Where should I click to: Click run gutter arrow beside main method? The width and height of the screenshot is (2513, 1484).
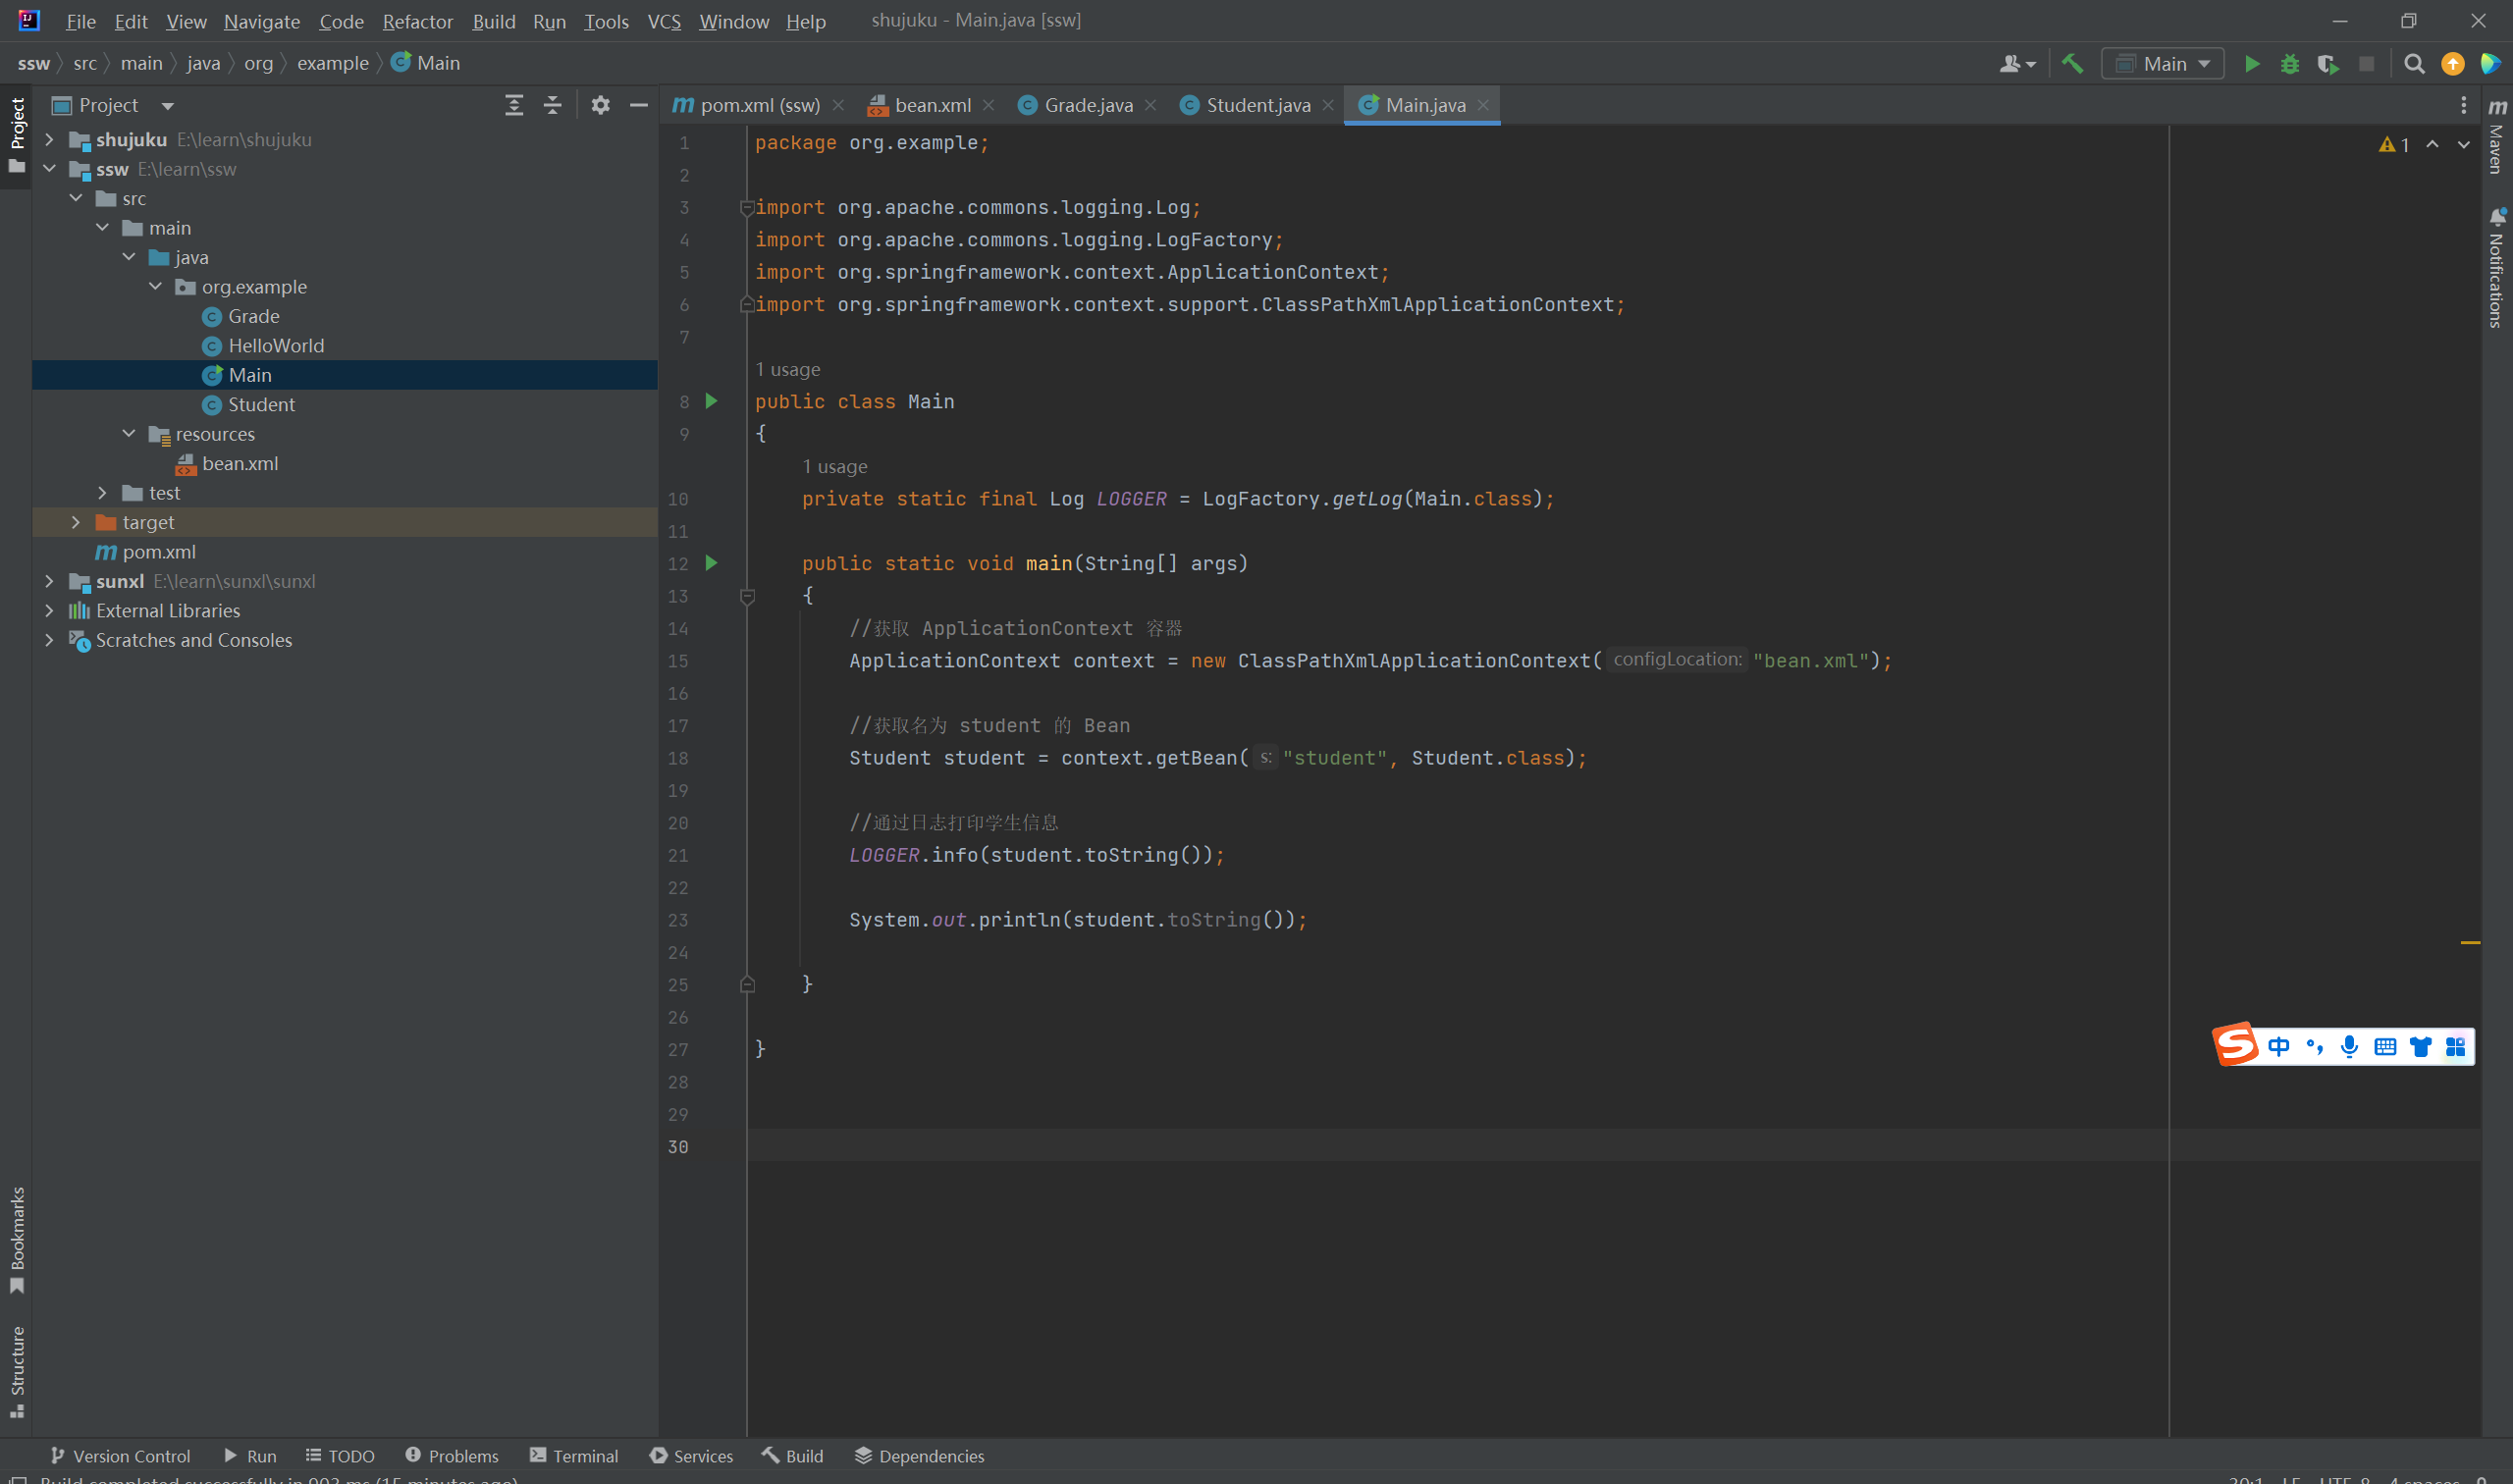(x=711, y=563)
